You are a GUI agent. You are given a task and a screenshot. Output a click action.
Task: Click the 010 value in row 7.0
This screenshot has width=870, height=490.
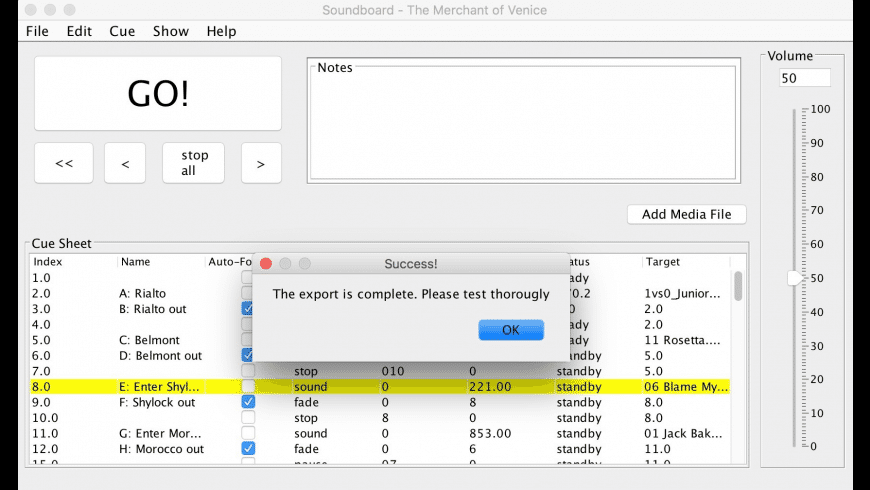(393, 371)
